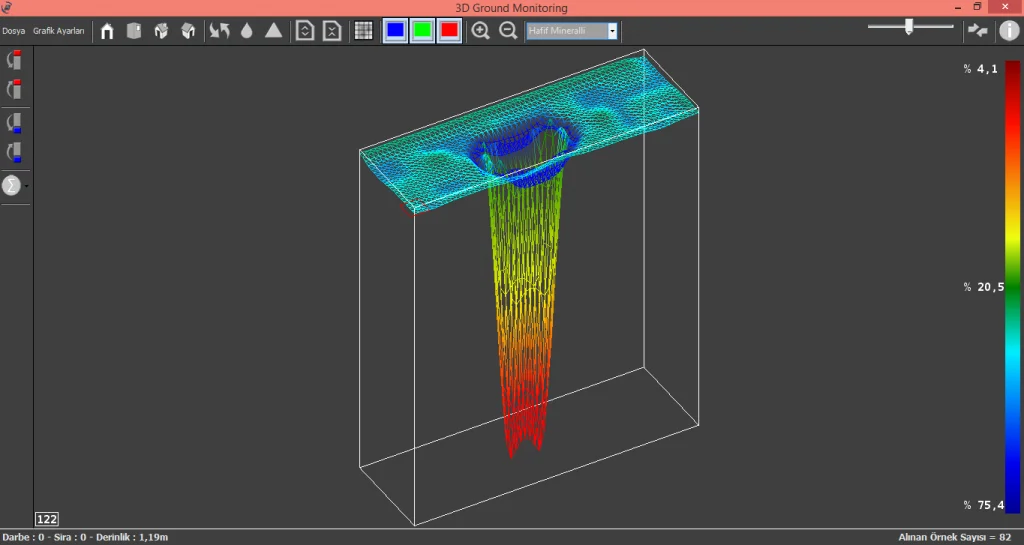1024x545 pixels.
Task: Click the water drop icon in toolbar
Action: tap(246, 31)
